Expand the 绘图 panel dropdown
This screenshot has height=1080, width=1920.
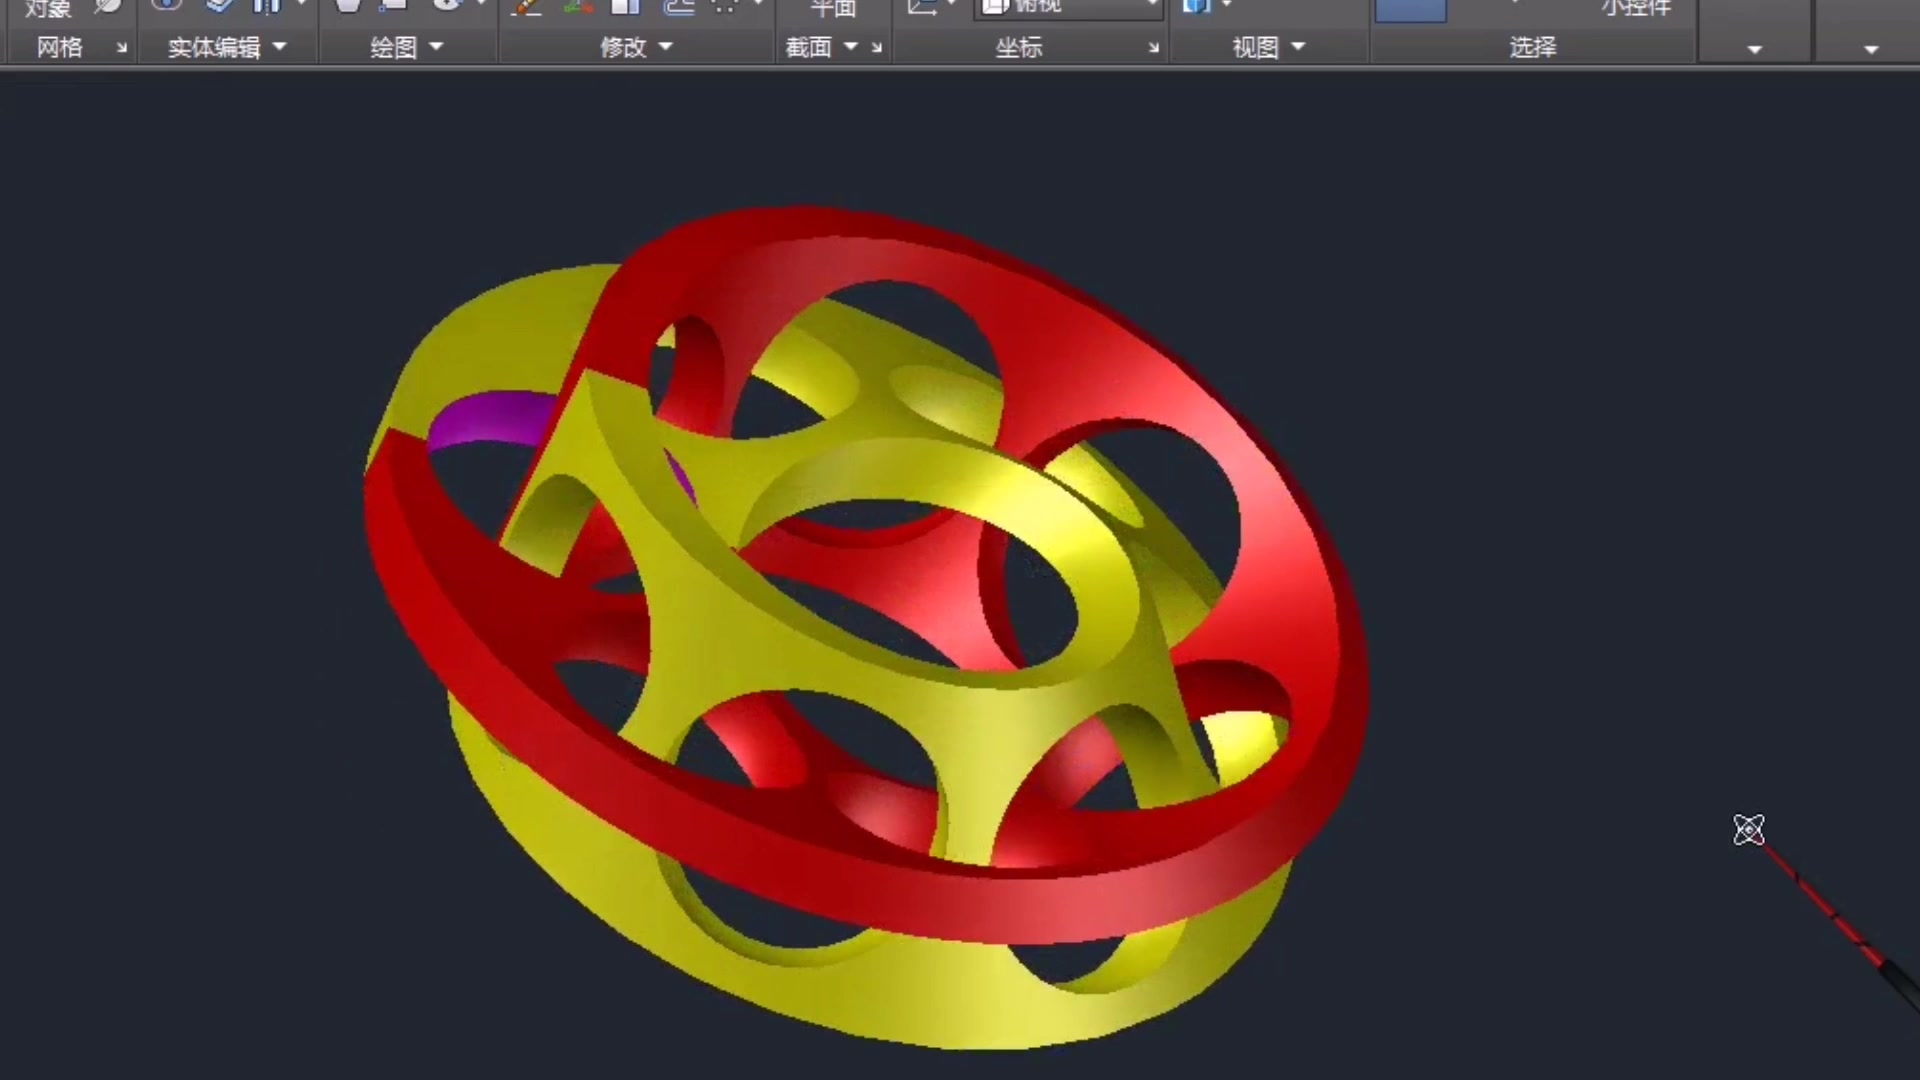coord(436,47)
